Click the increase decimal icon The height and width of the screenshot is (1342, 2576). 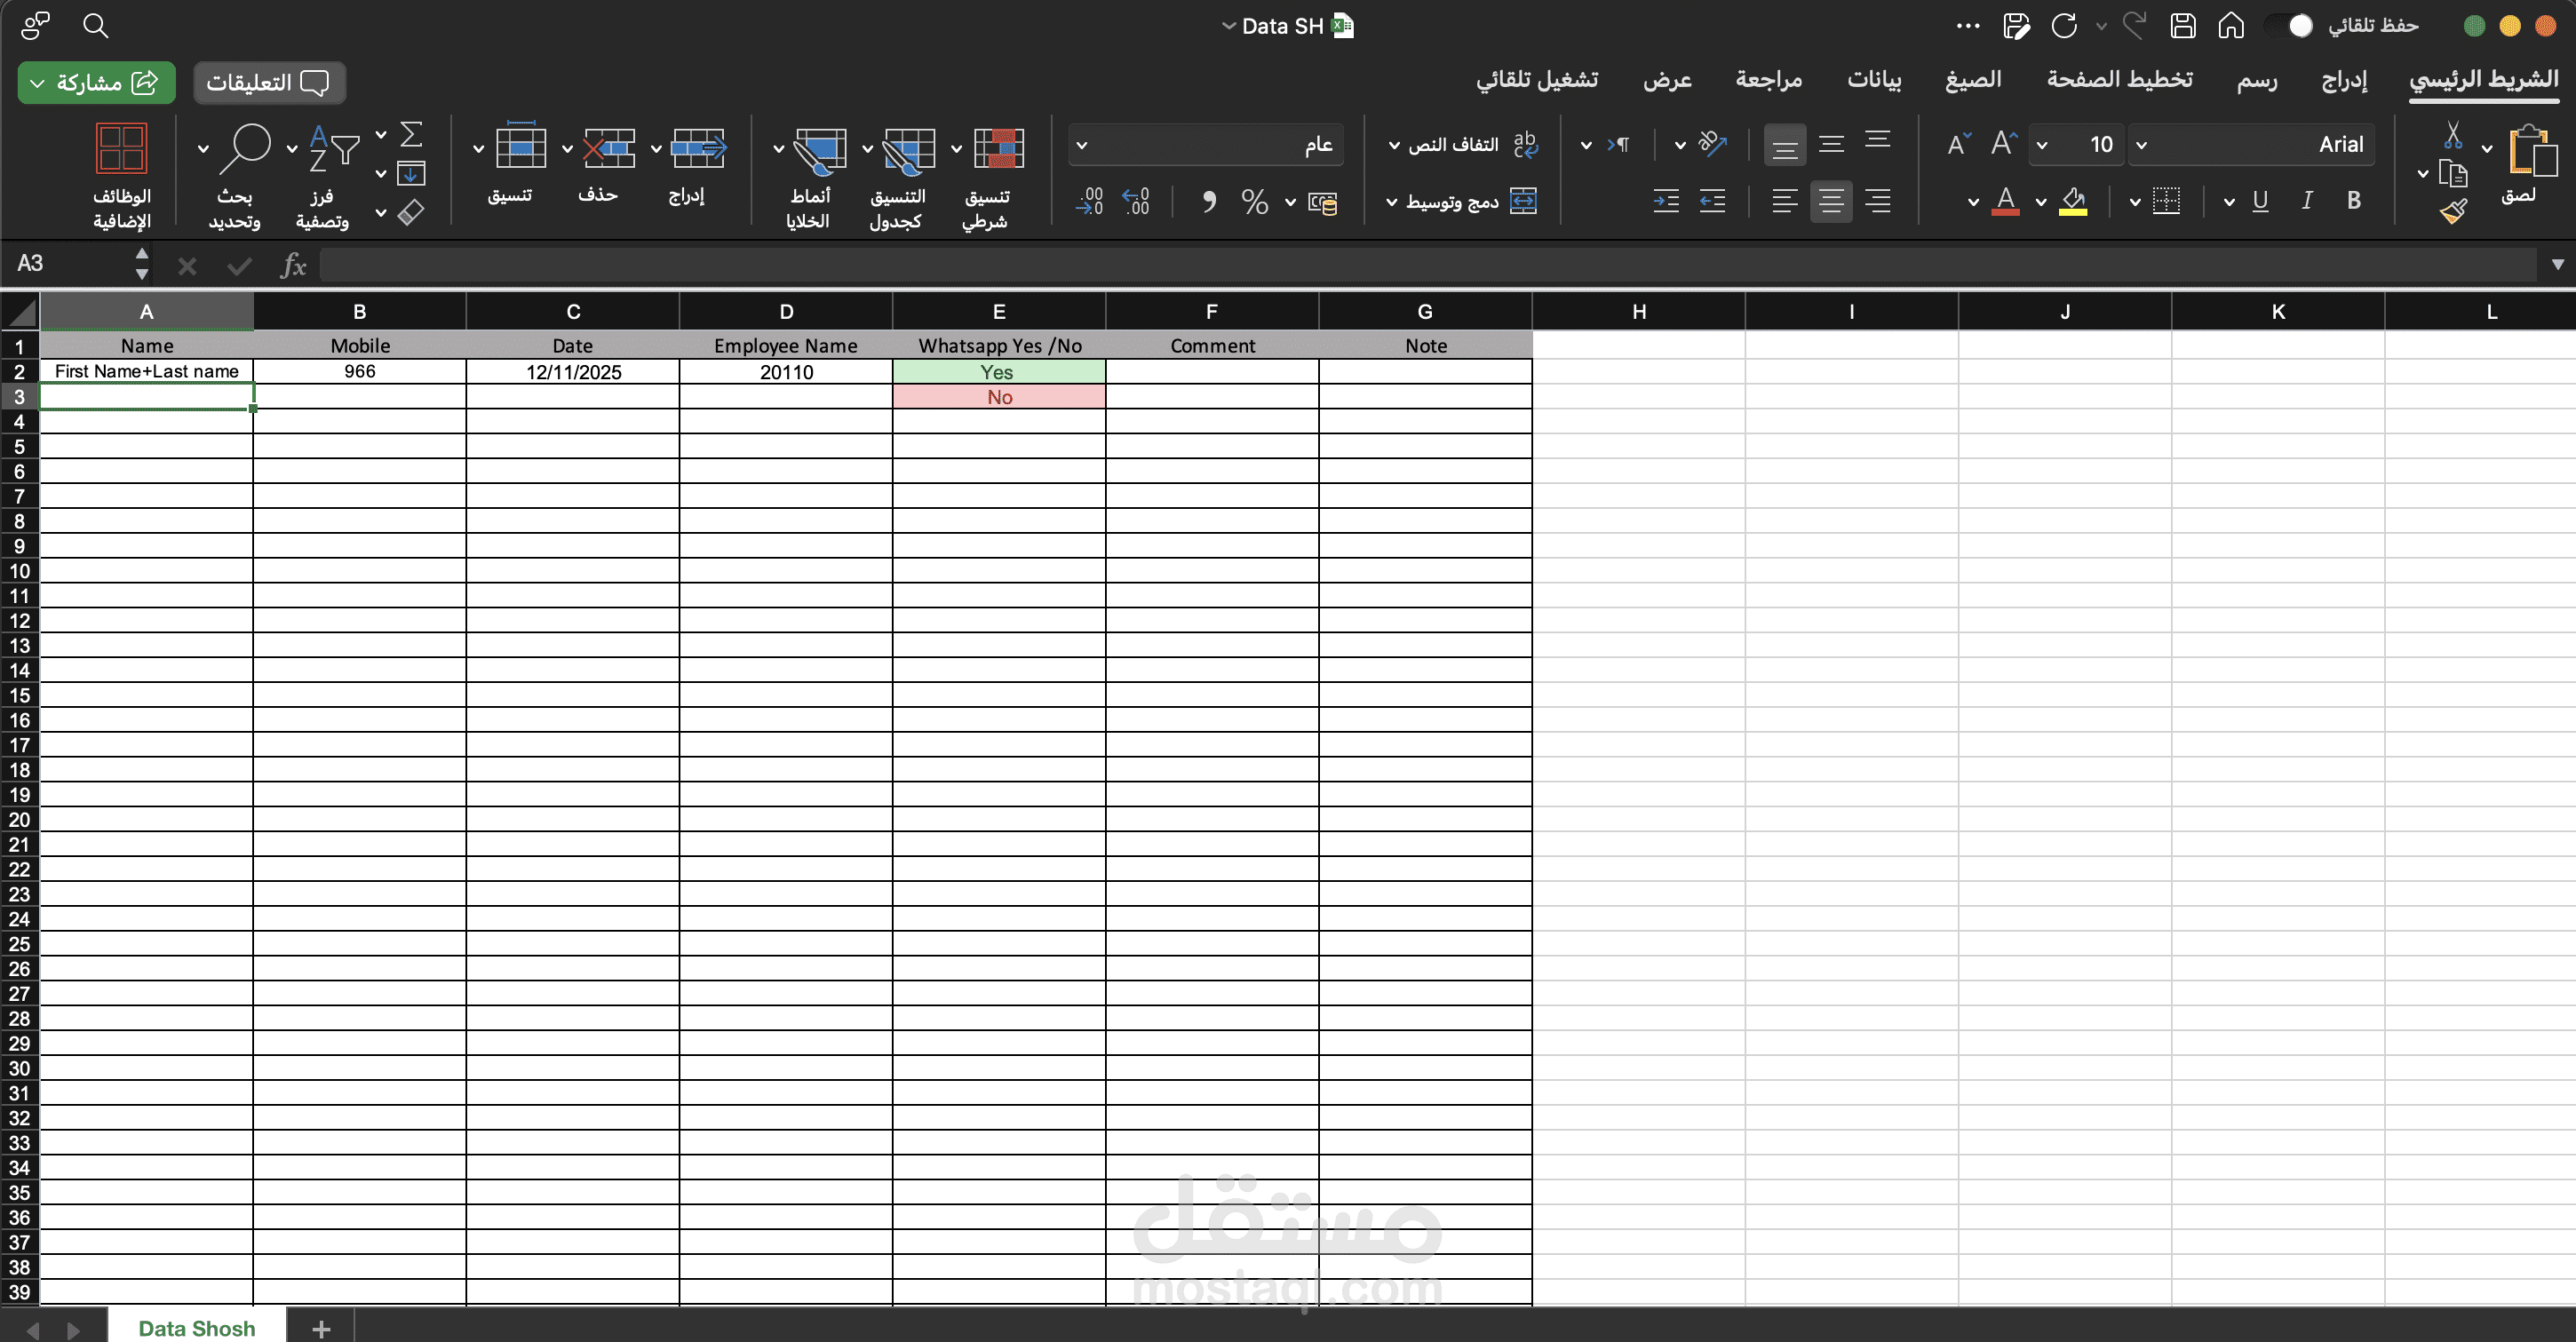tap(1137, 202)
